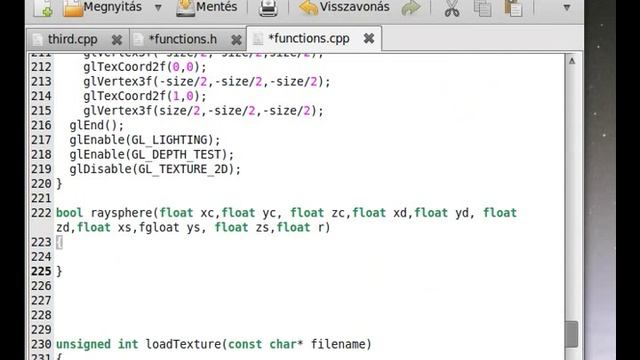Expand the recent files arrow next to Megnyitás
This screenshot has height=360, width=640.
point(158,7)
